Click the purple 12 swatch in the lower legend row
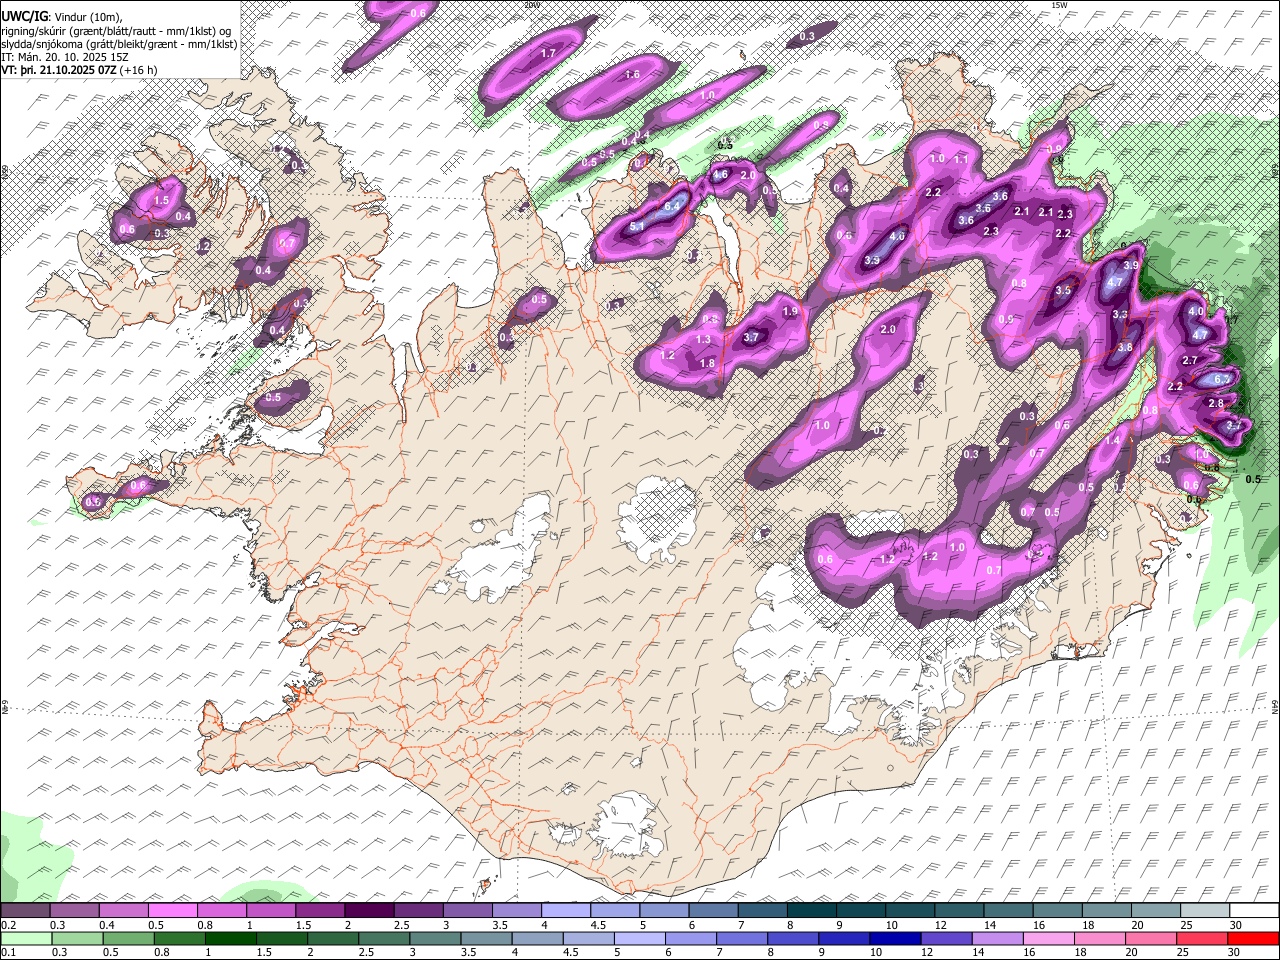1280x960 pixels. pyautogui.click(x=945, y=938)
